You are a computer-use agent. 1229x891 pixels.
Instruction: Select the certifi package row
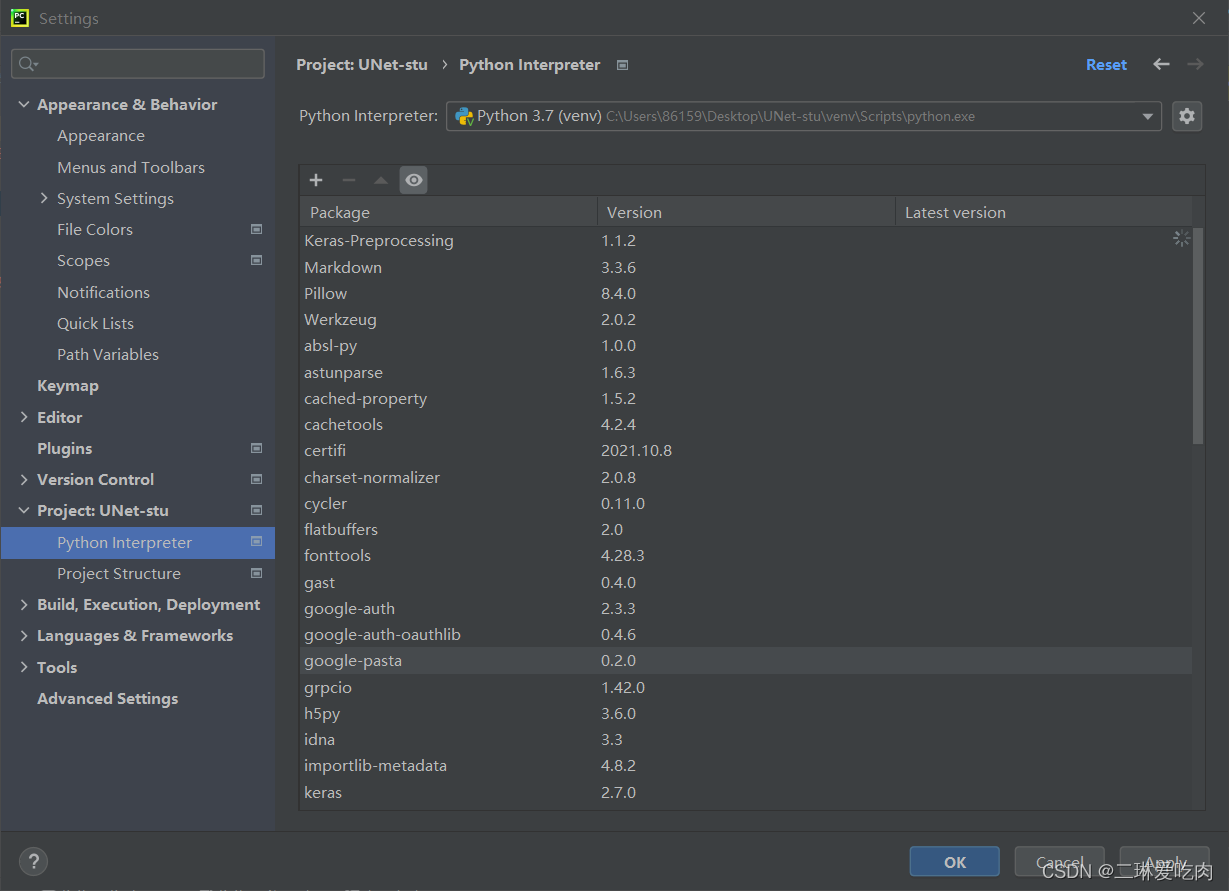[x=746, y=451]
